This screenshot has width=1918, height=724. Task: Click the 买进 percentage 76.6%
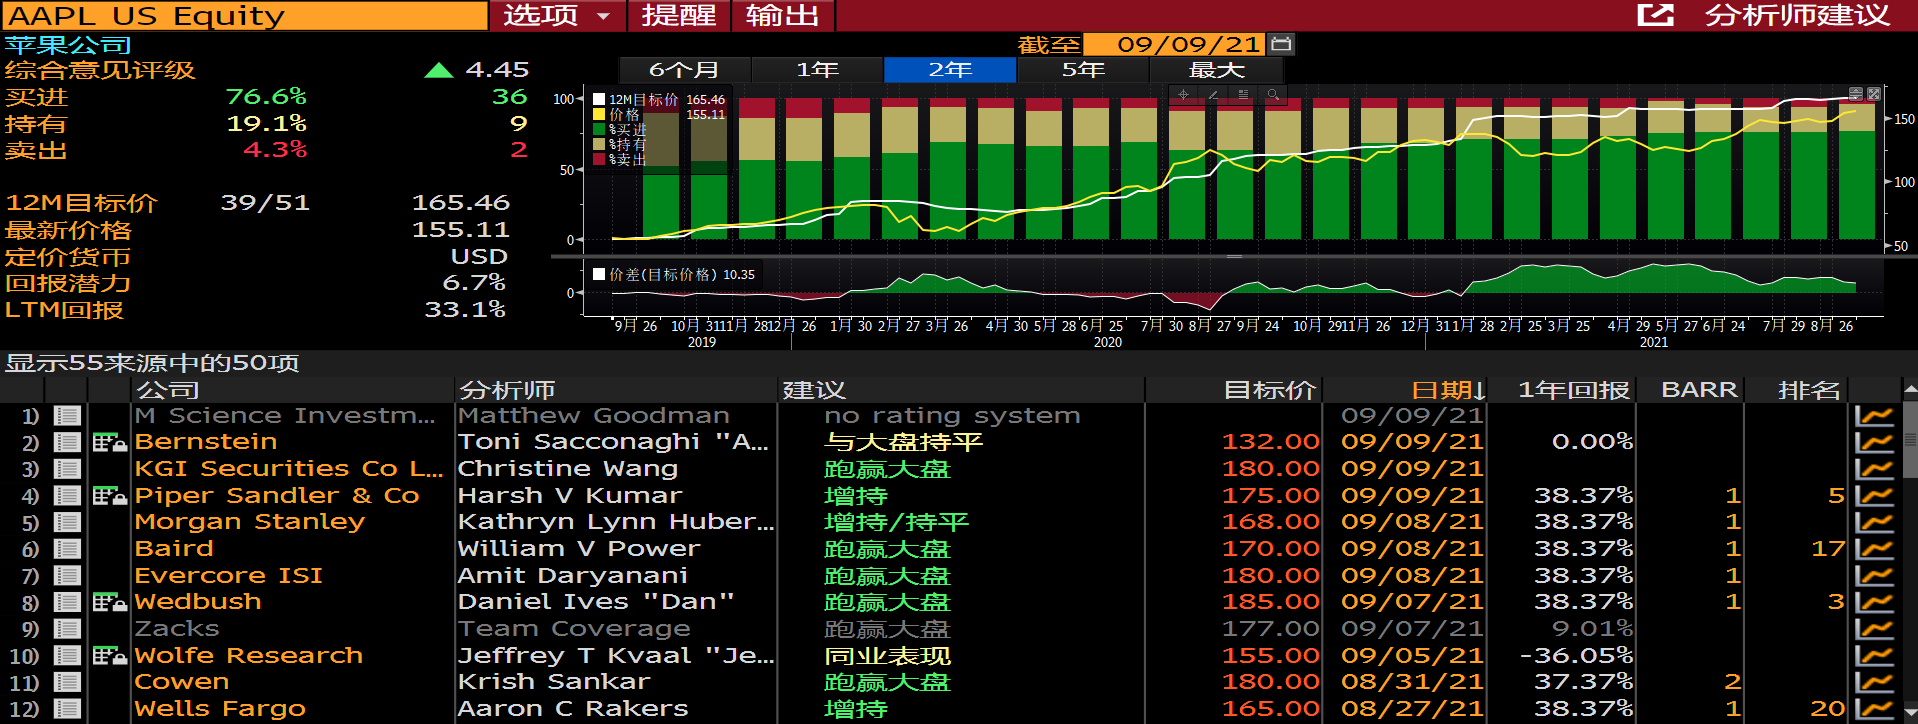click(266, 97)
